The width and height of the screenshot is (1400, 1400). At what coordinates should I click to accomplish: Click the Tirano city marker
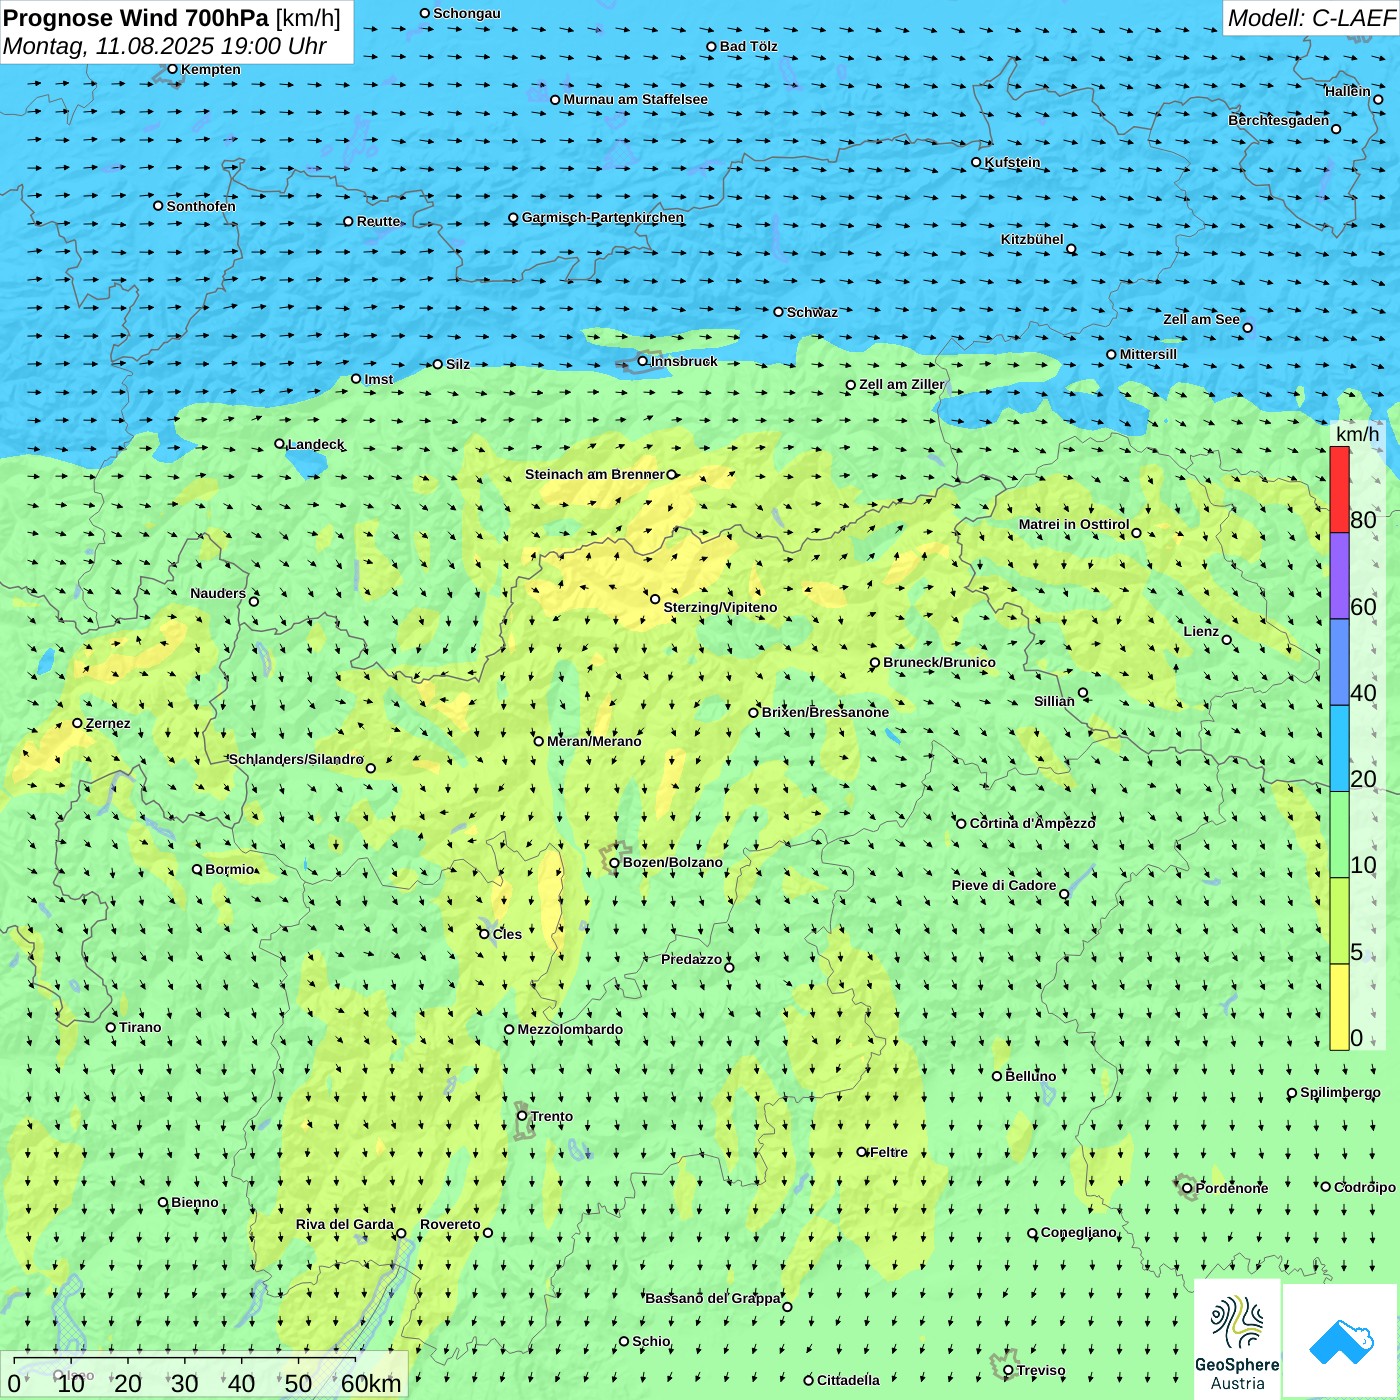click(111, 1027)
